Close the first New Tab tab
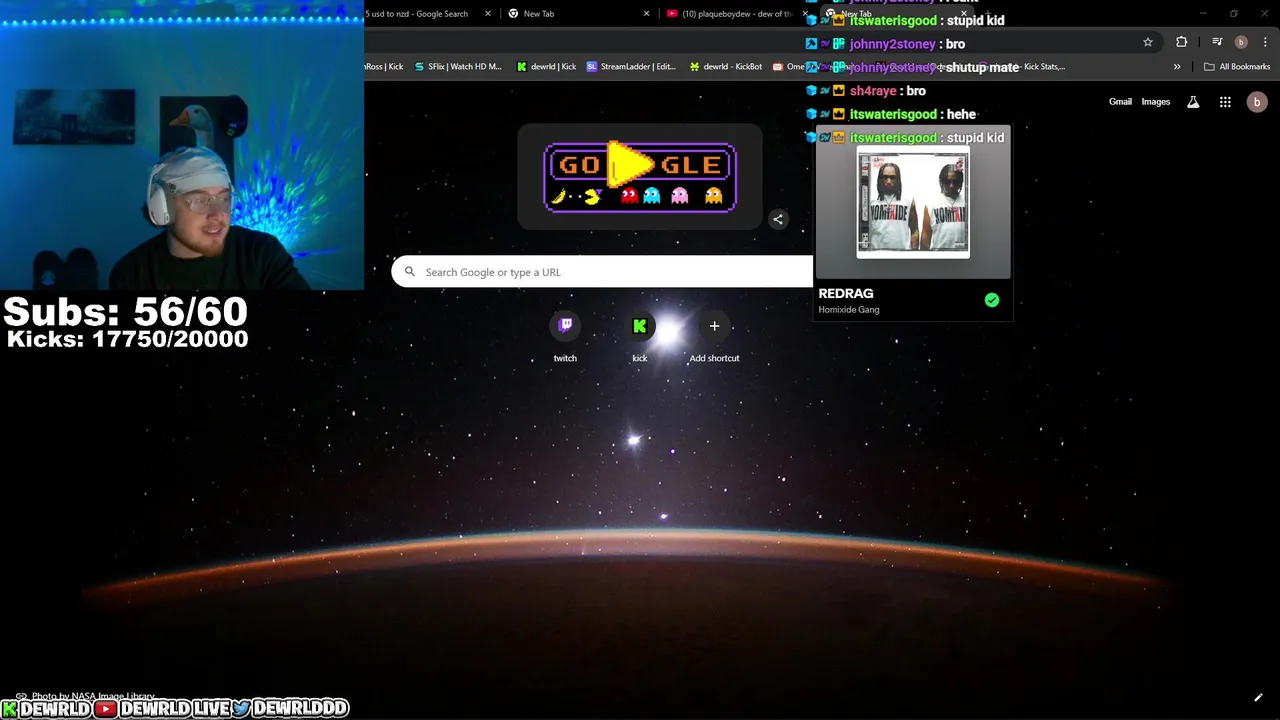 (x=646, y=14)
